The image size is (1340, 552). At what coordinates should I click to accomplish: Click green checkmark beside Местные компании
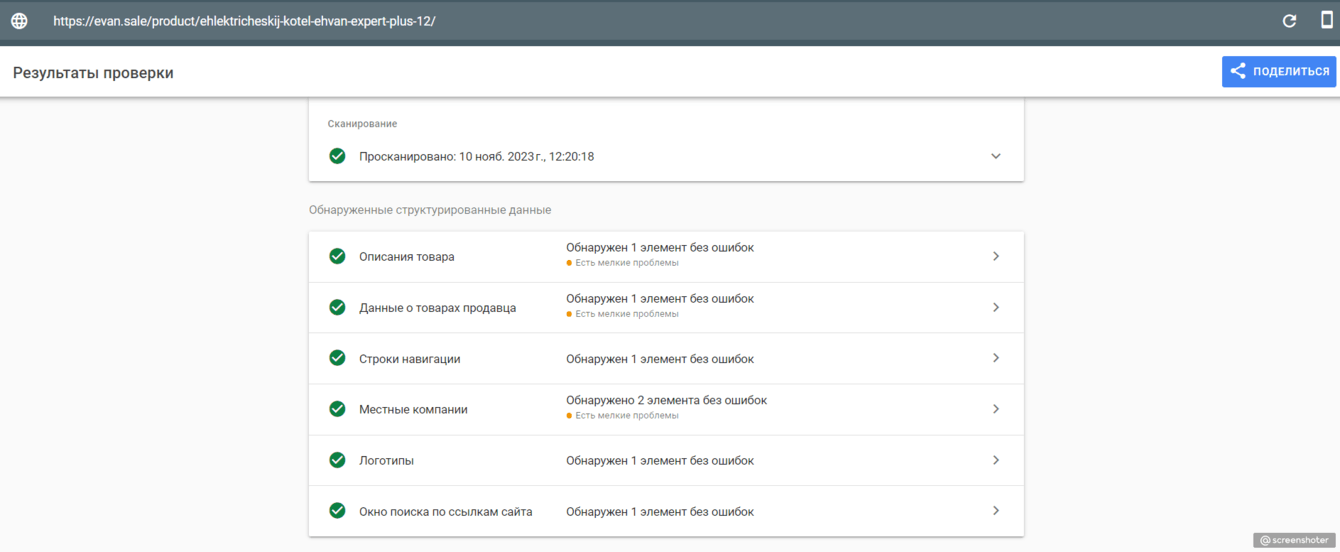[338, 409]
